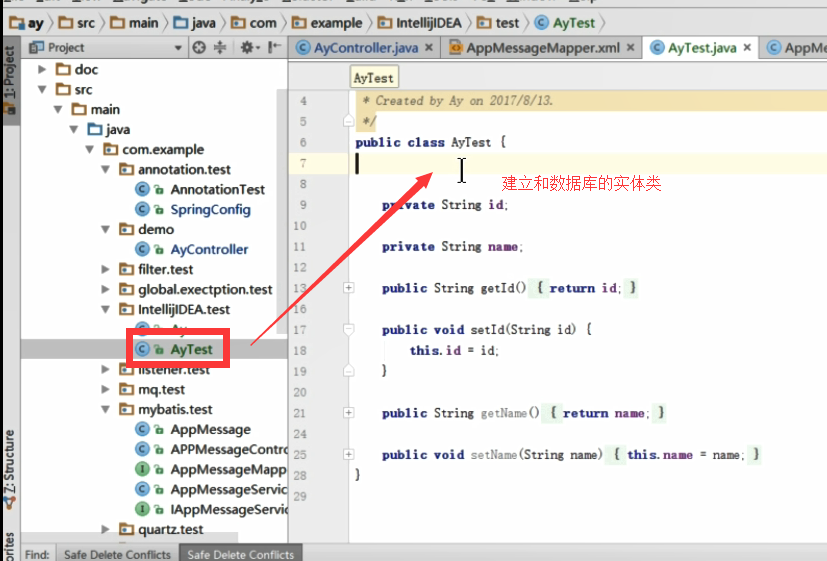Expand the filter.test package

click(x=105, y=269)
